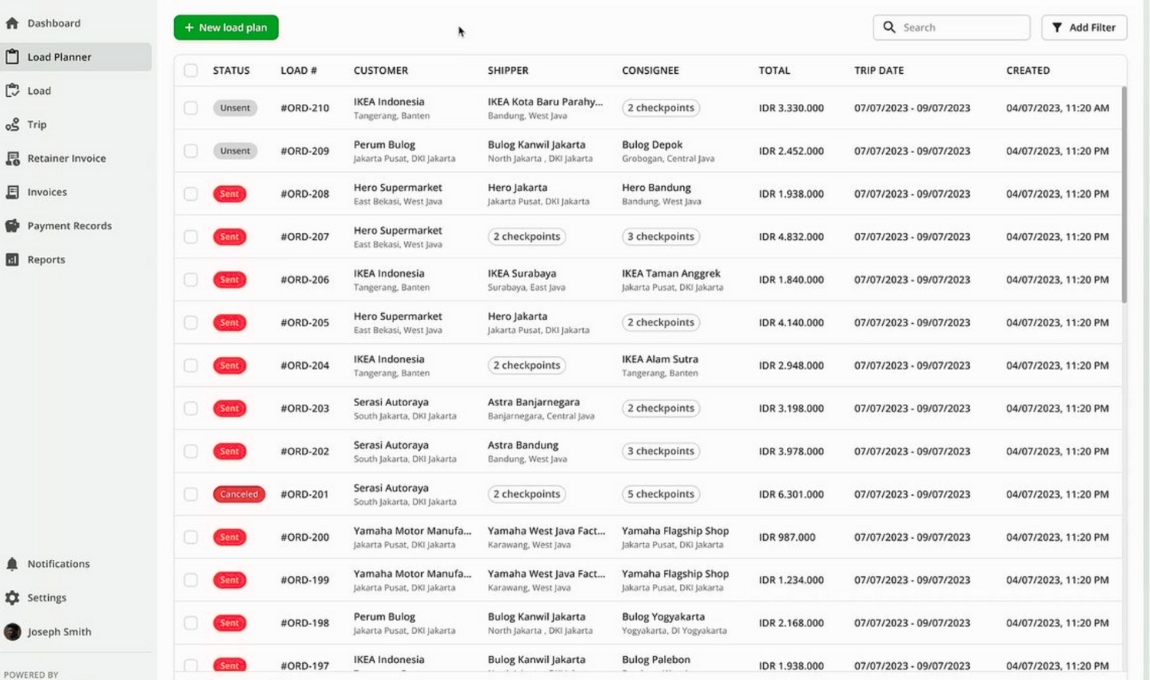The image size is (1150, 680).
Task: Click the New load plan button
Action: (x=226, y=28)
